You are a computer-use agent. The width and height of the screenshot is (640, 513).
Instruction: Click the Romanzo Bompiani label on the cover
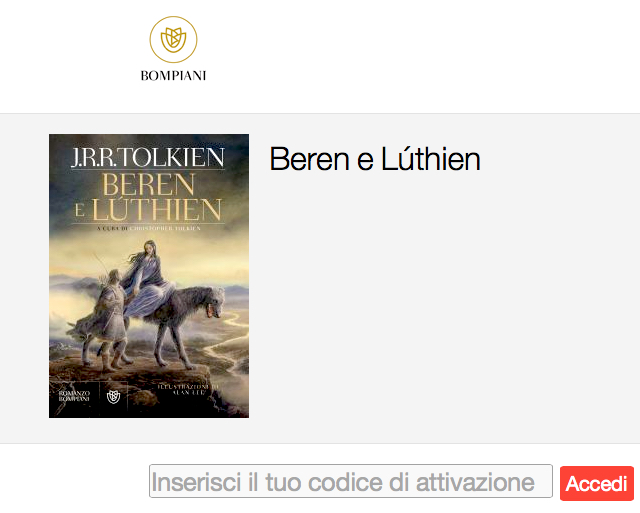74,396
